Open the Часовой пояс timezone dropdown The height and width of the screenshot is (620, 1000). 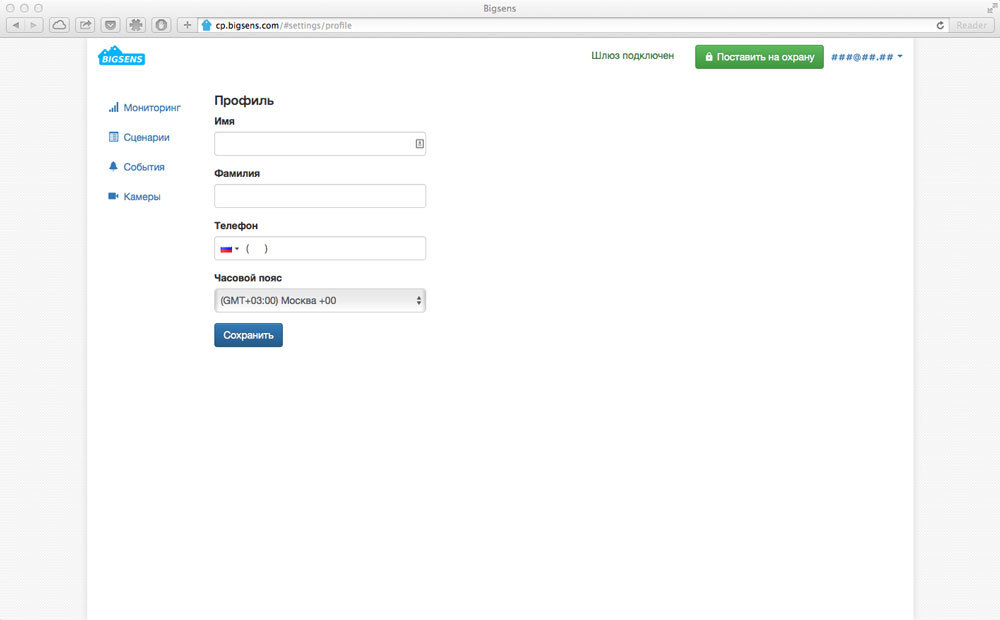point(320,300)
